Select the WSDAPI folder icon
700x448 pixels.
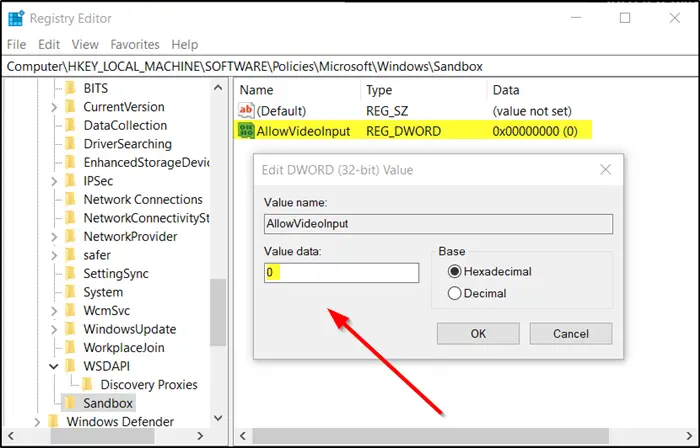71,366
